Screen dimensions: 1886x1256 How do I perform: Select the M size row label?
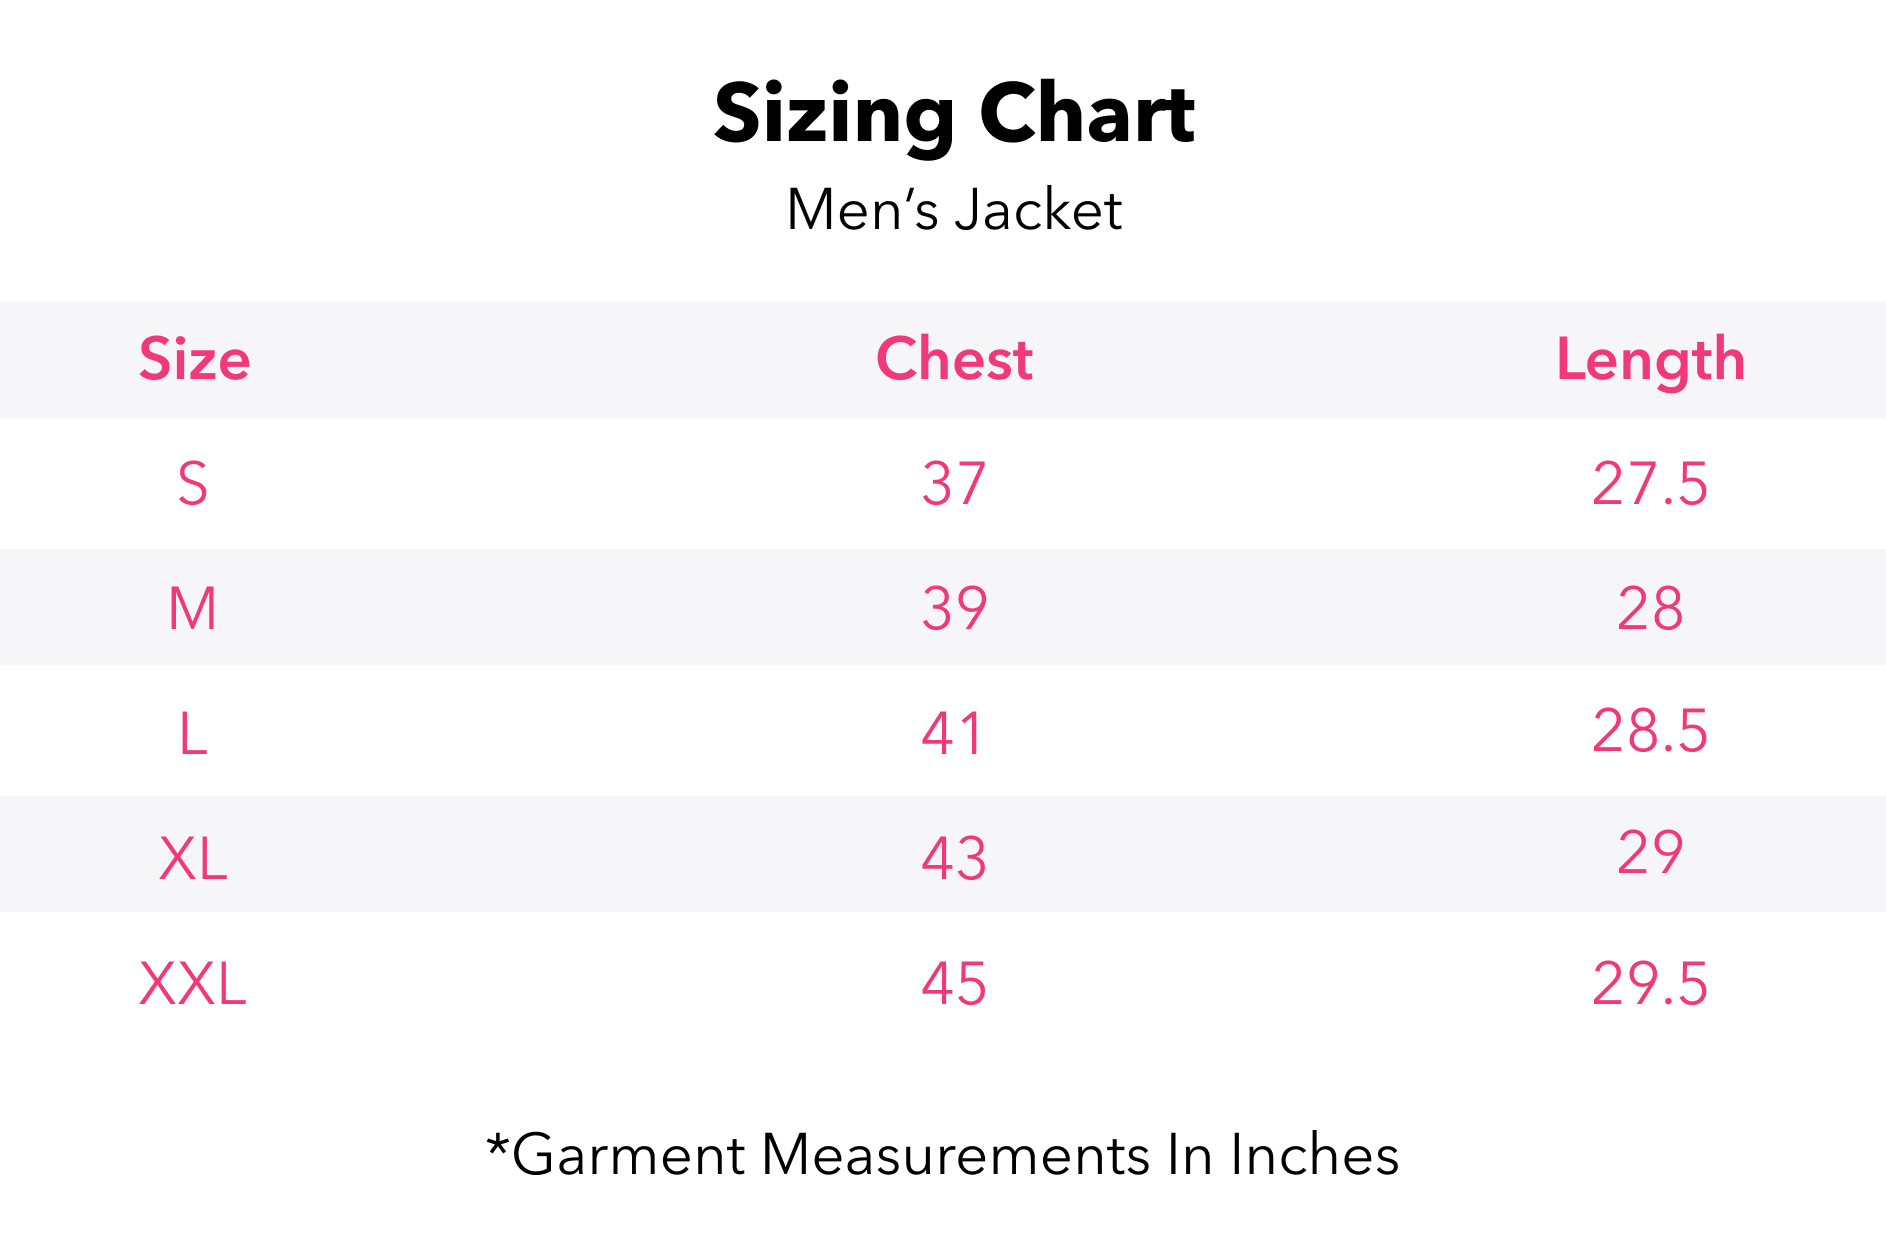coord(193,608)
